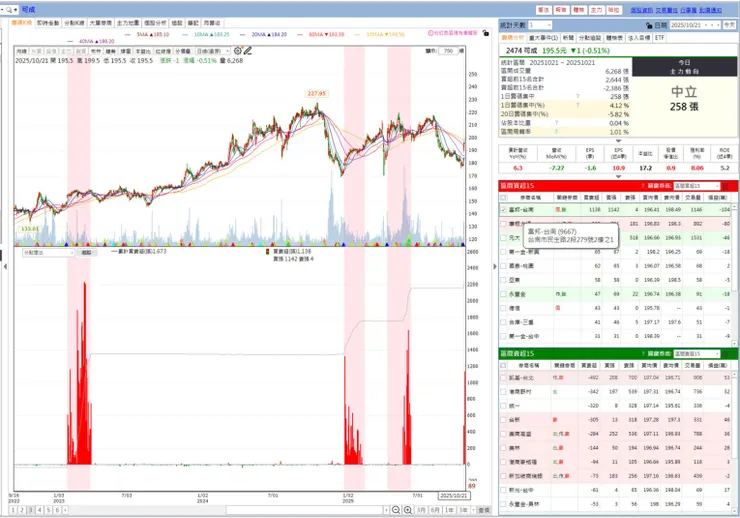This screenshot has width=740, height=518.
Task: Tick the checkbox for 元大 row
Action: 504,238
